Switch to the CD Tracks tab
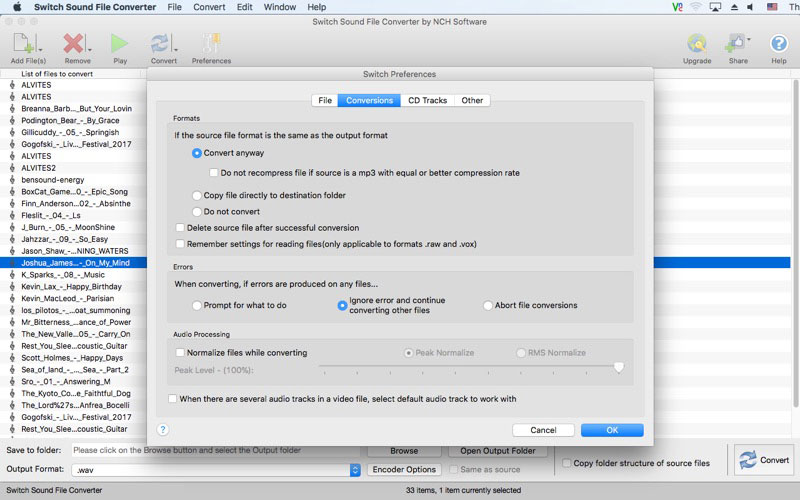This screenshot has width=800, height=500. coord(428,101)
